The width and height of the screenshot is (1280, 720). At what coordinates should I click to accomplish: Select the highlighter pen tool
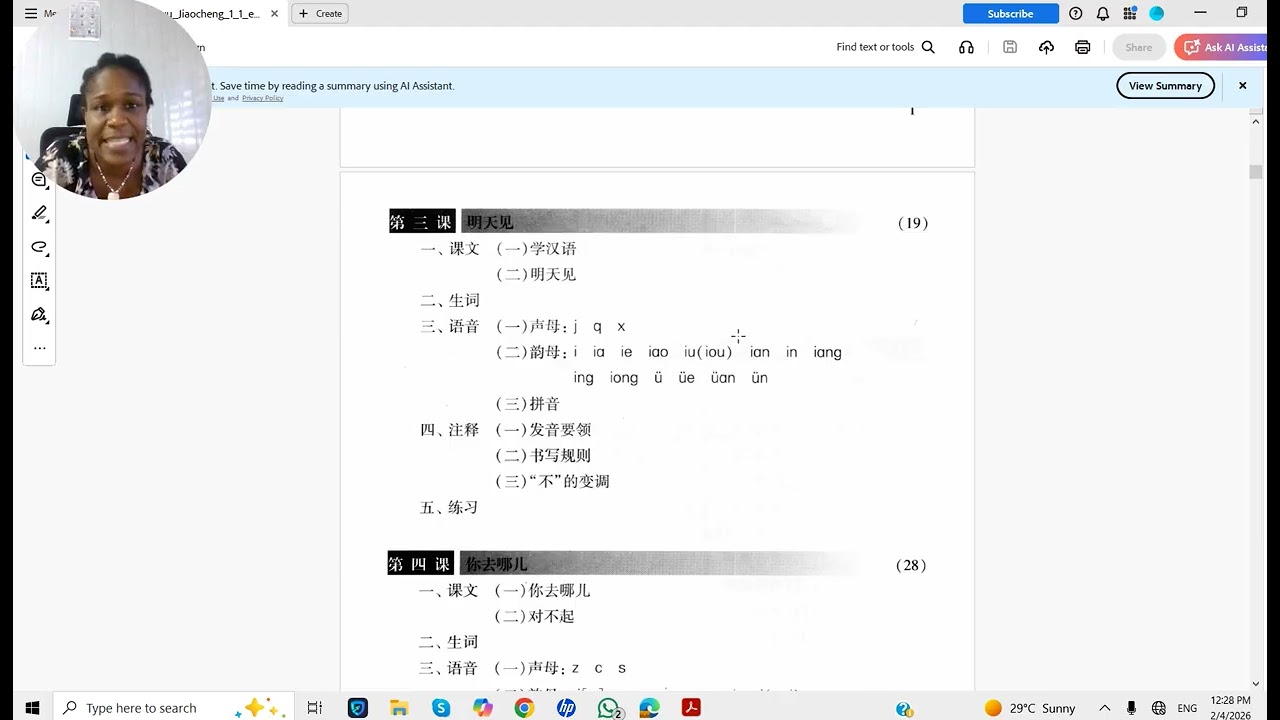tap(39, 213)
